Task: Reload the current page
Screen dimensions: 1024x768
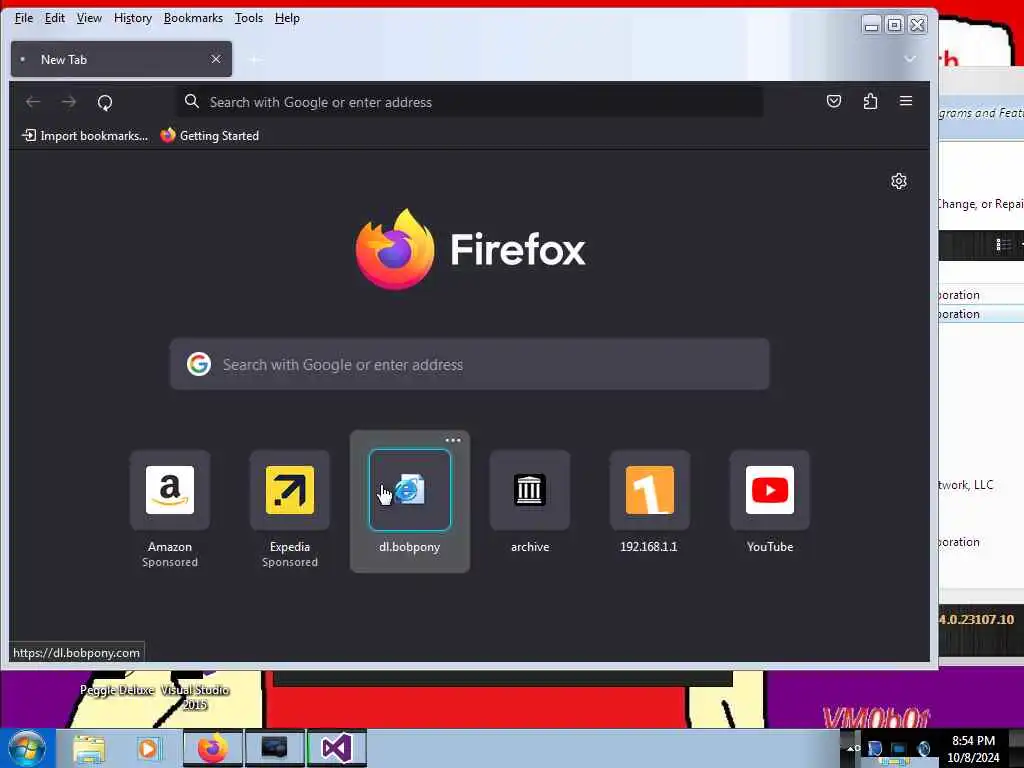Action: (104, 103)
